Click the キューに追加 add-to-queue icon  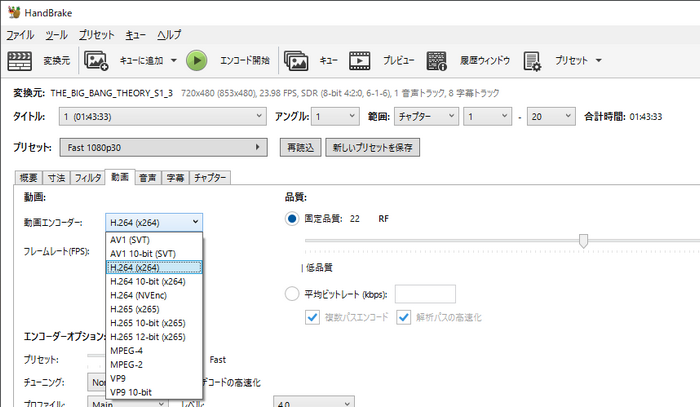pyautogui.click(x=96, y=61)
